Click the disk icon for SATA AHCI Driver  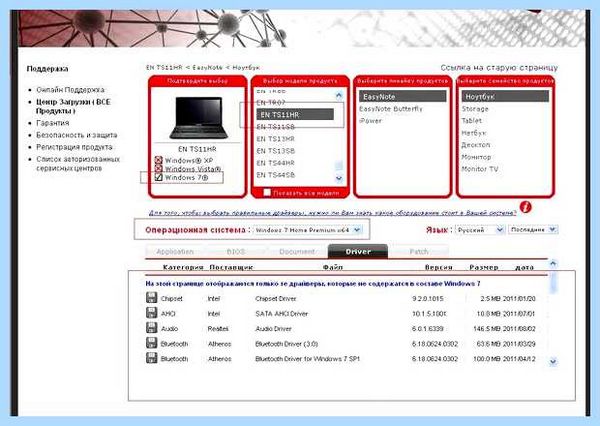(x=152, y=313)
